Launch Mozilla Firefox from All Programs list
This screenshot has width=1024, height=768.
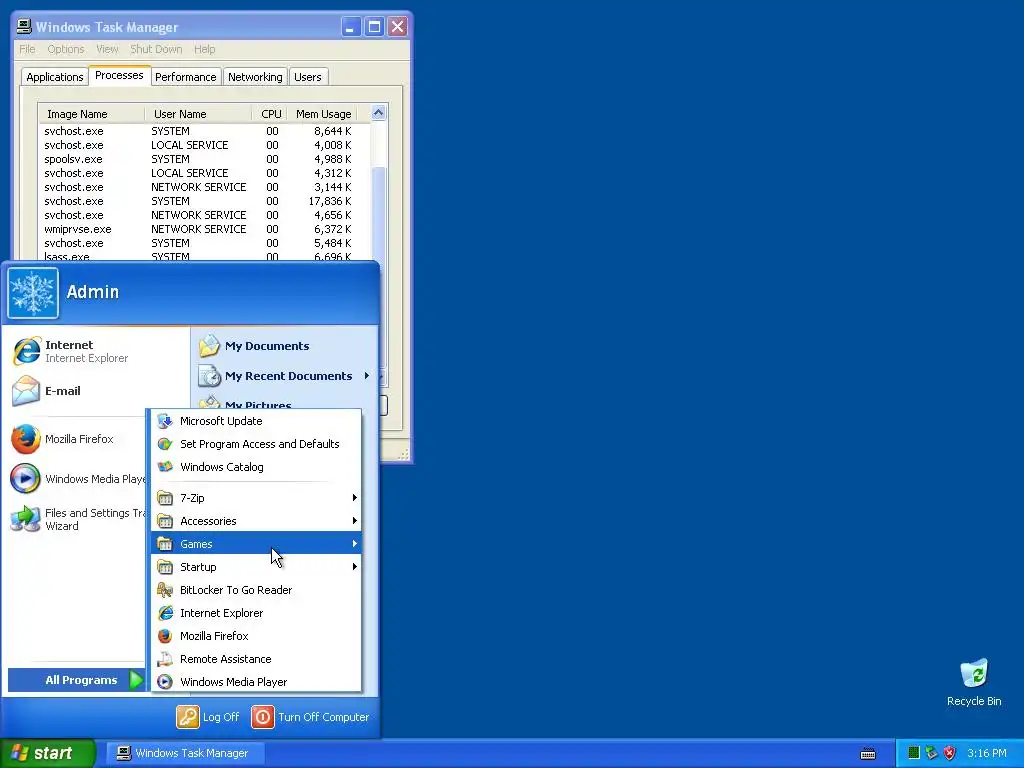coord(256,636)
